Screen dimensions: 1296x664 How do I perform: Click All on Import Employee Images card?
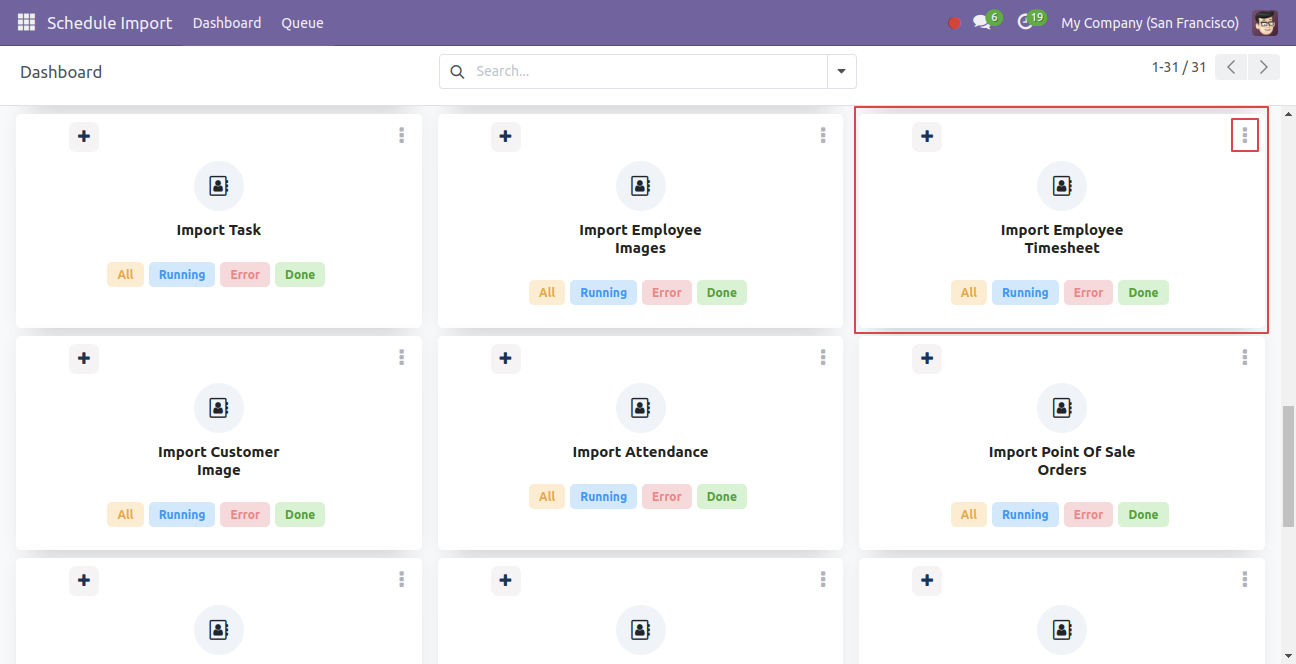[547, 293]
